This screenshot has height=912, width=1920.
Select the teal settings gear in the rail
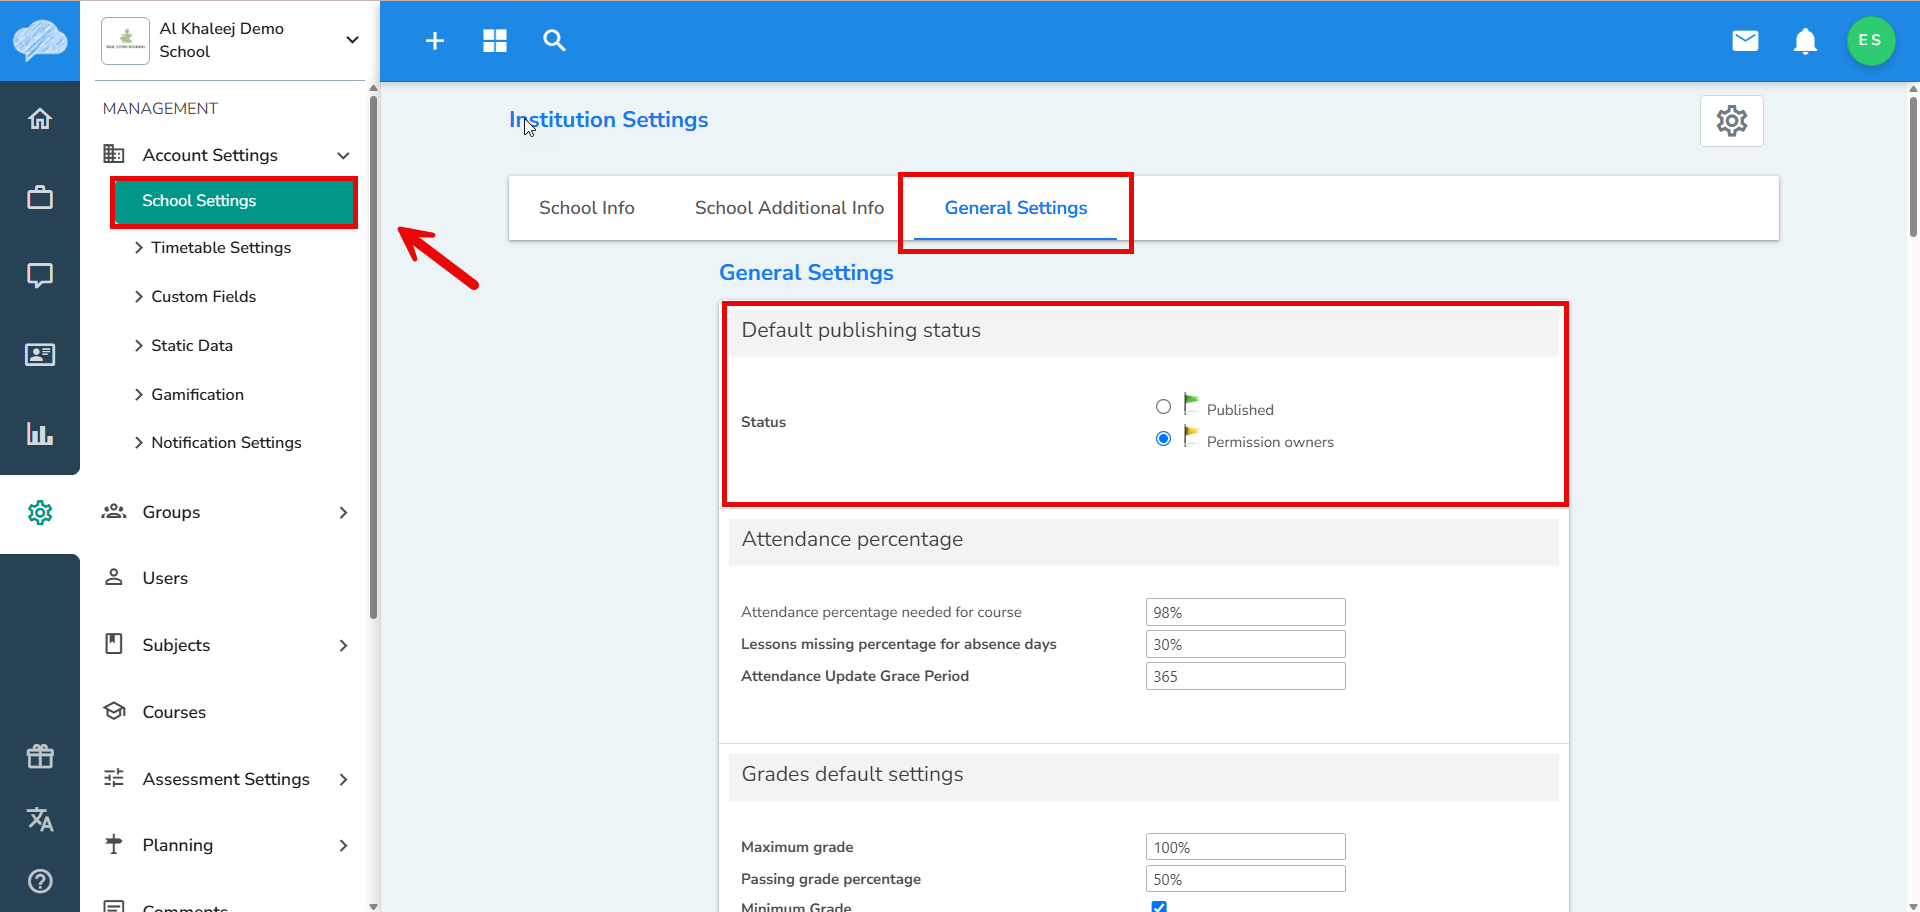[x=40, y=513]
